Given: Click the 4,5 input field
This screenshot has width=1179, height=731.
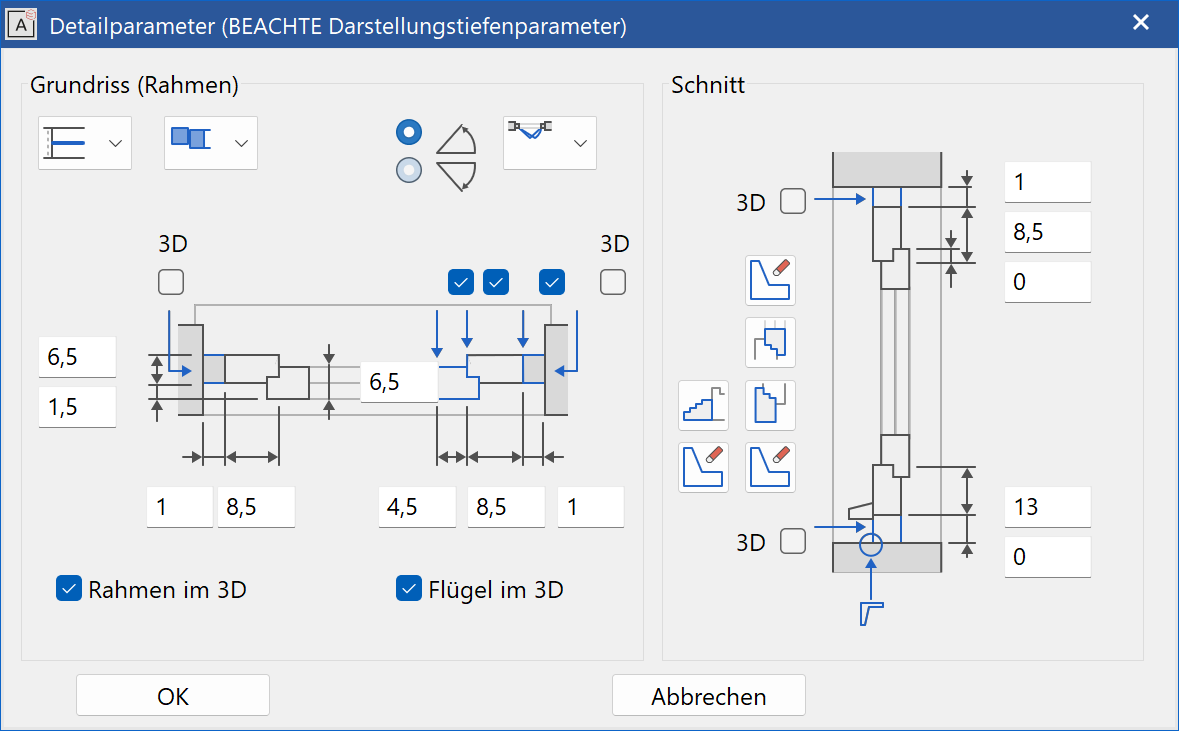Looking at the screenshot, I should (417, 507).
